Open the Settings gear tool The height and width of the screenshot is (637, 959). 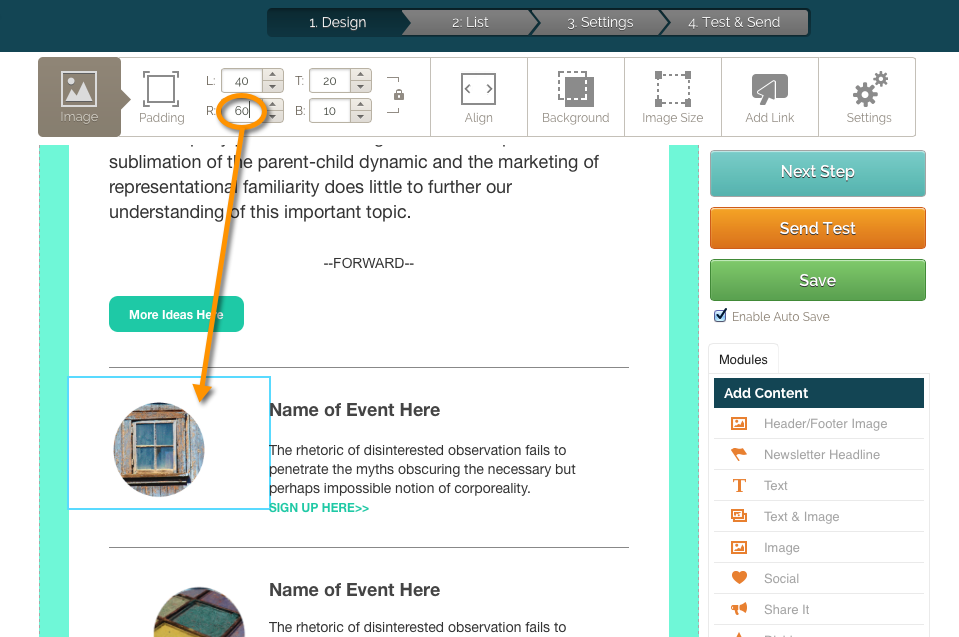(868, 97)
